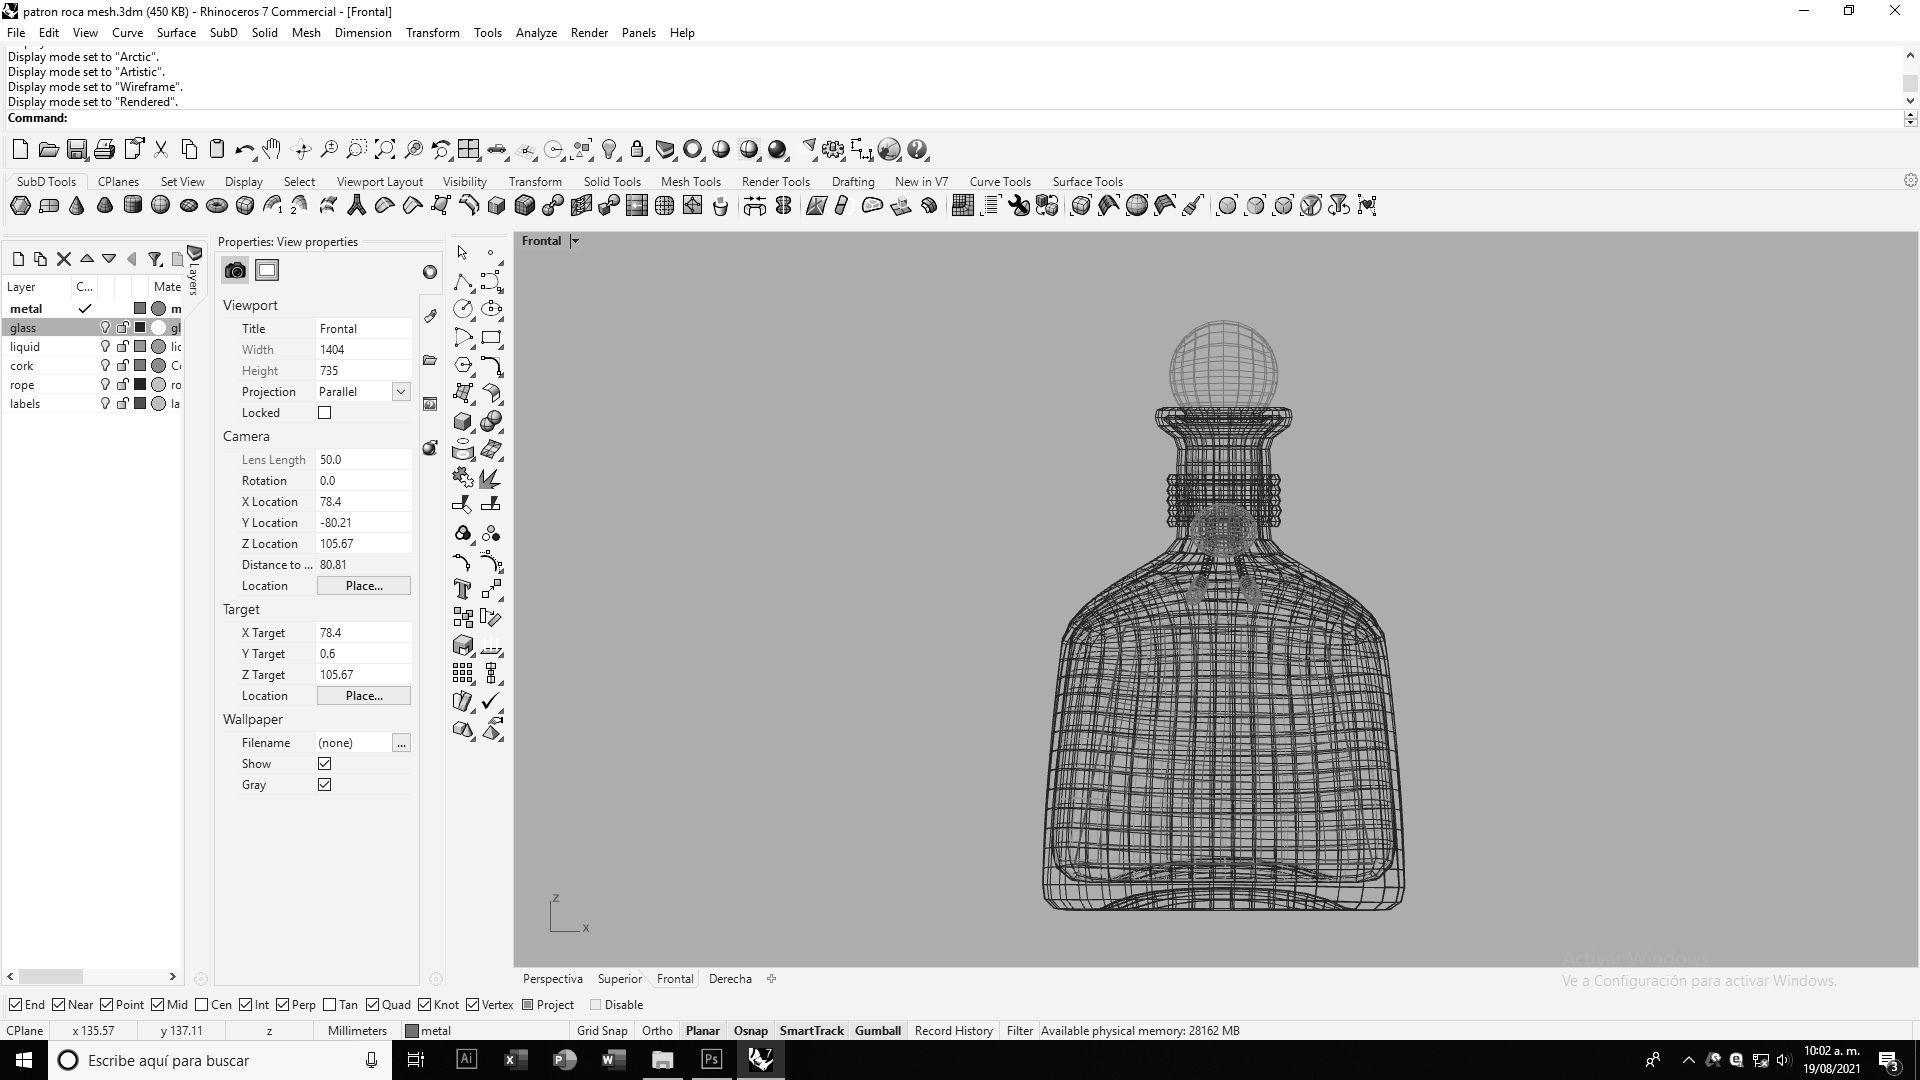Open a file via the folder icon
This screenshot has width=1920, height=1080.
[48, 150]
